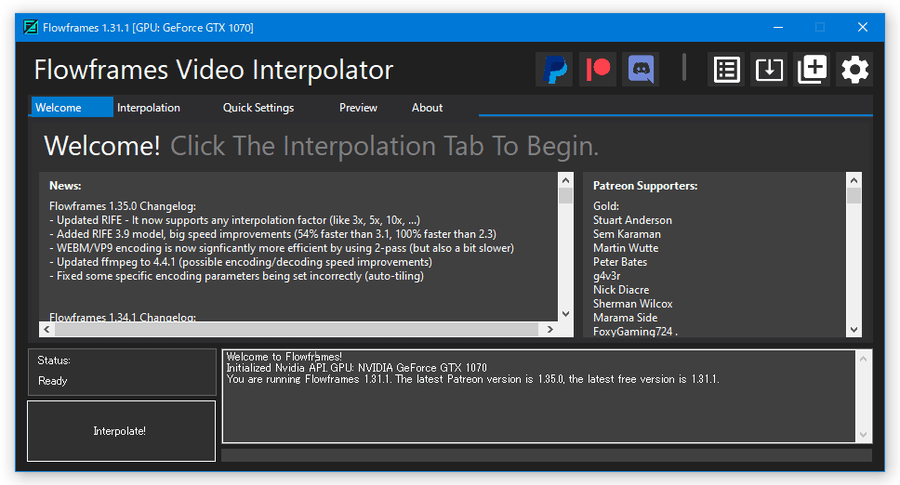Screen dimensions: 900x485
Task: Click supporter name 'Marama Side'
Action: (625, 317)
